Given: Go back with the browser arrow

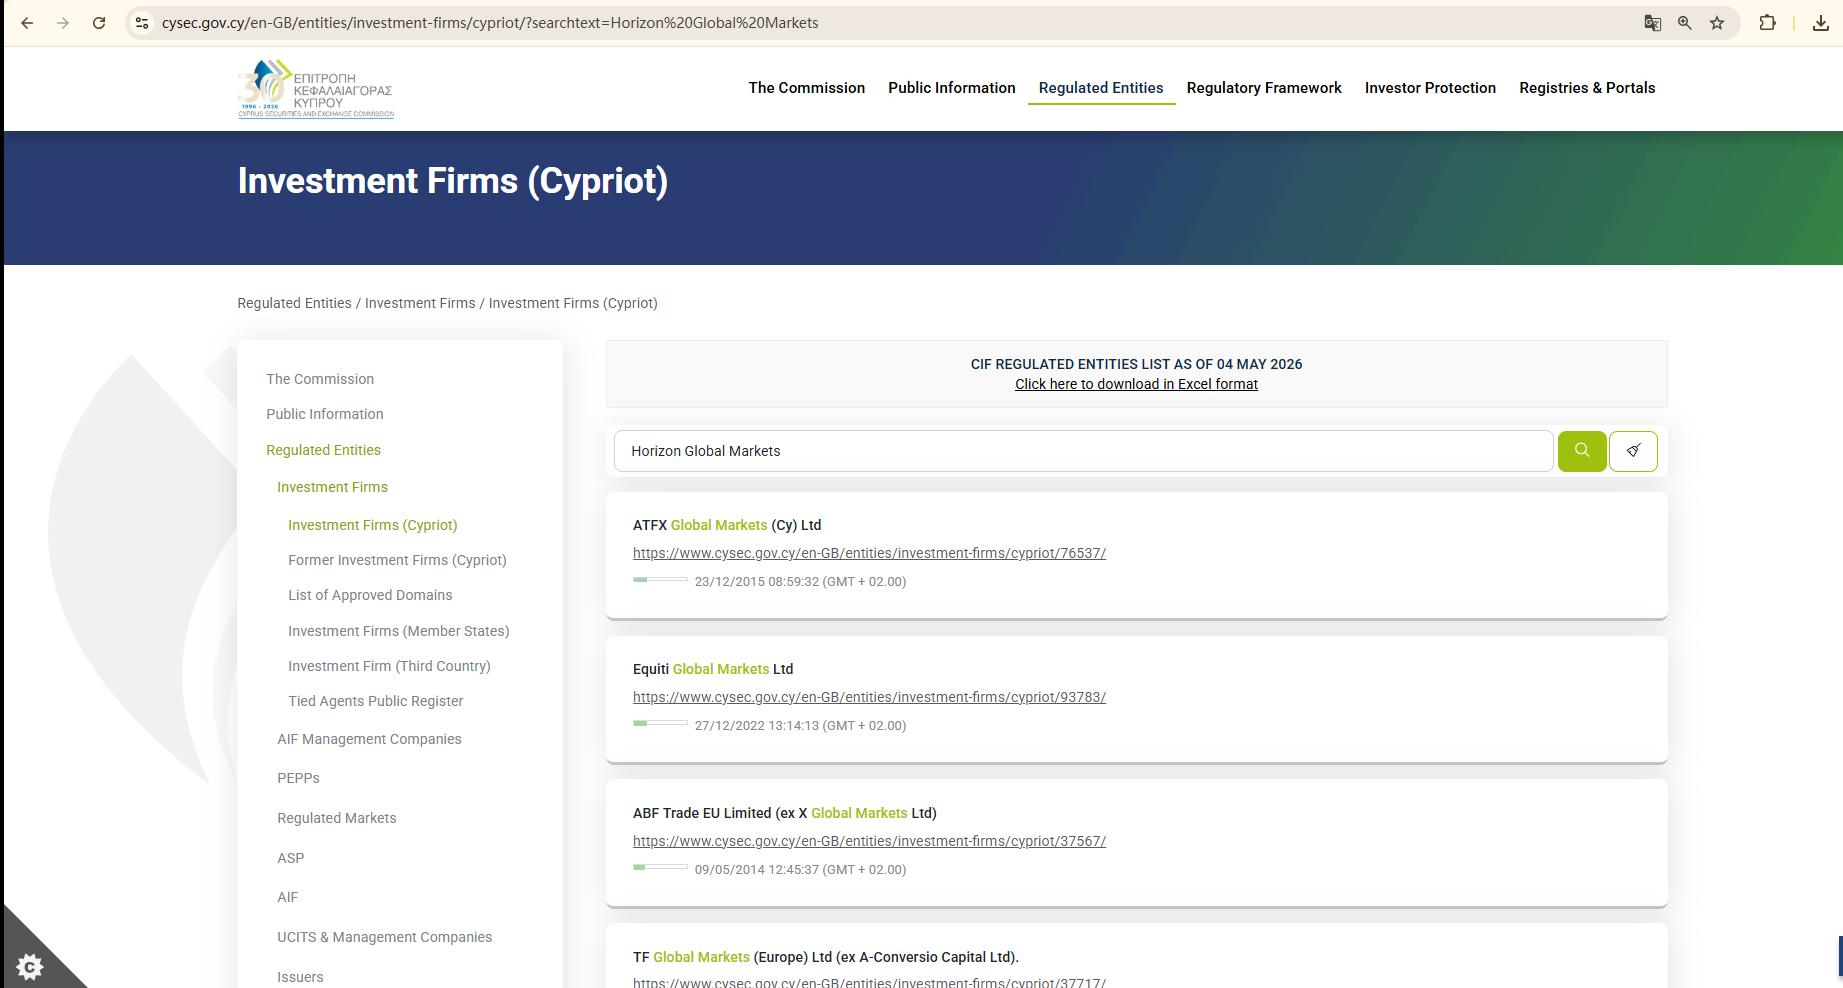Looking at the screenshot, I should coord(27,23).
